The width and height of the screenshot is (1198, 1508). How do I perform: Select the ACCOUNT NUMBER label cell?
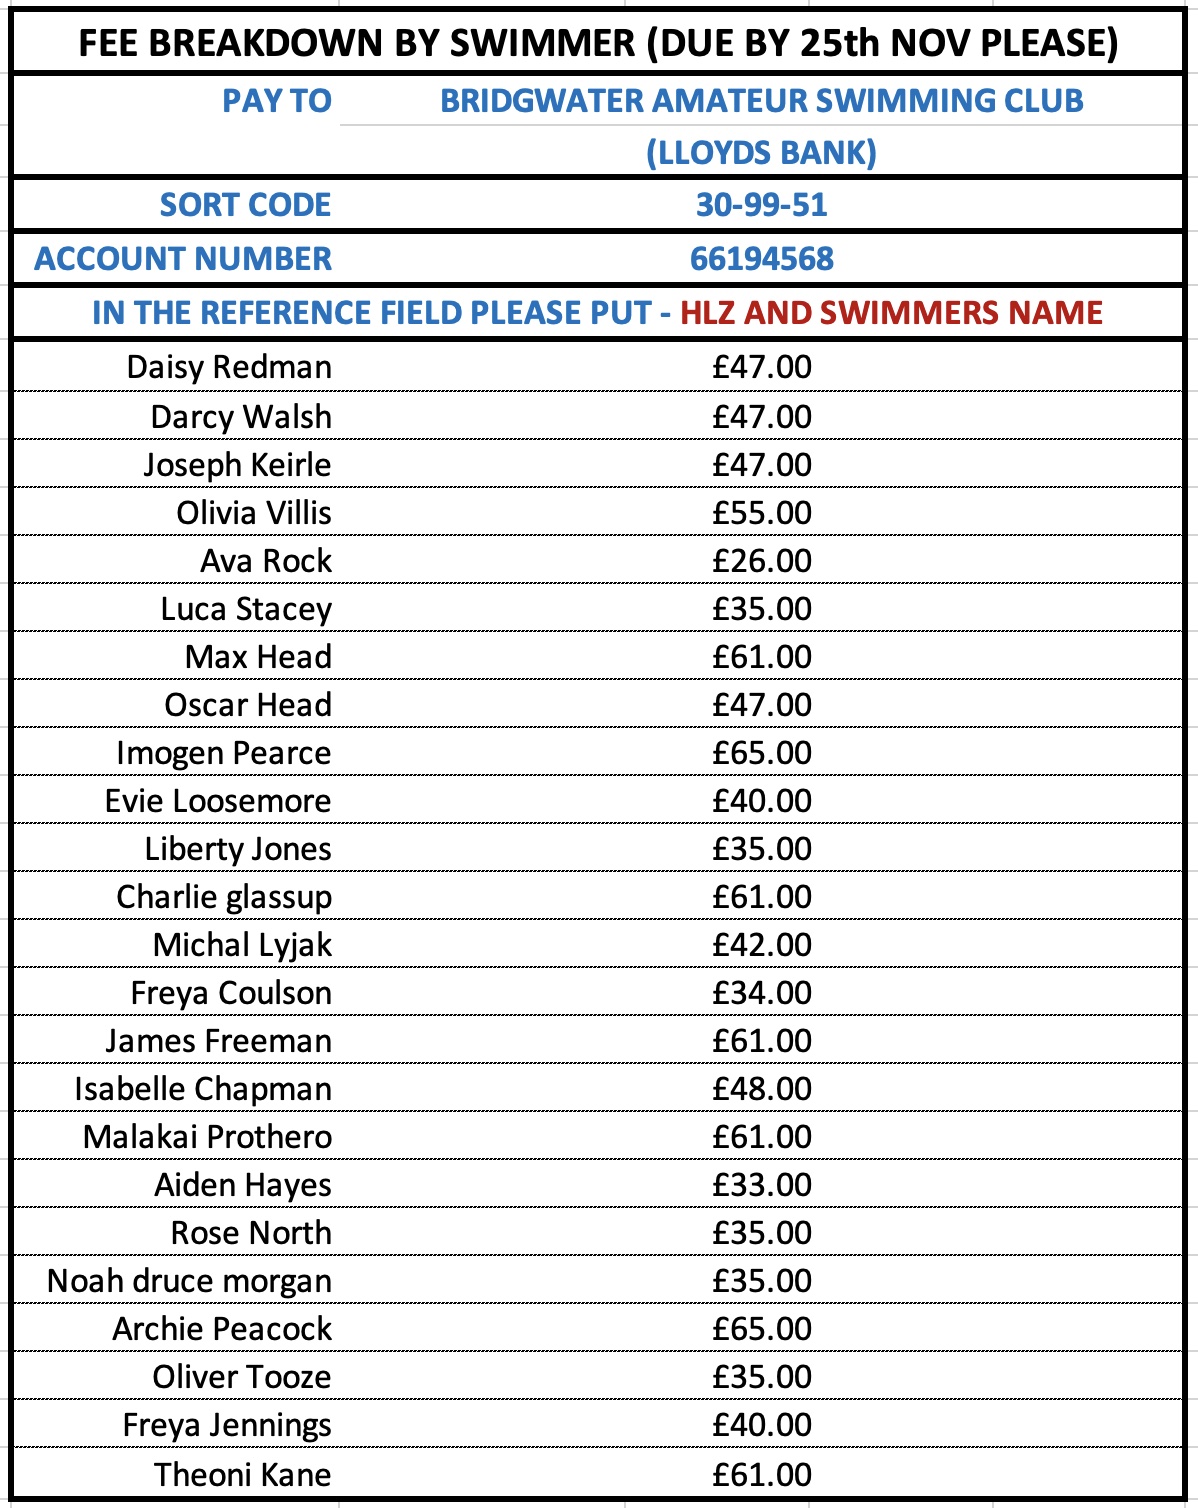183,259
